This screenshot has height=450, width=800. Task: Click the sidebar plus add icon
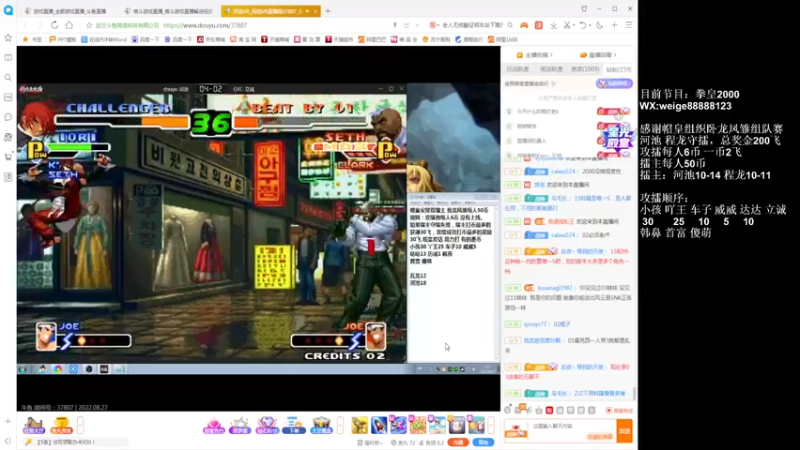coord(8,421)
